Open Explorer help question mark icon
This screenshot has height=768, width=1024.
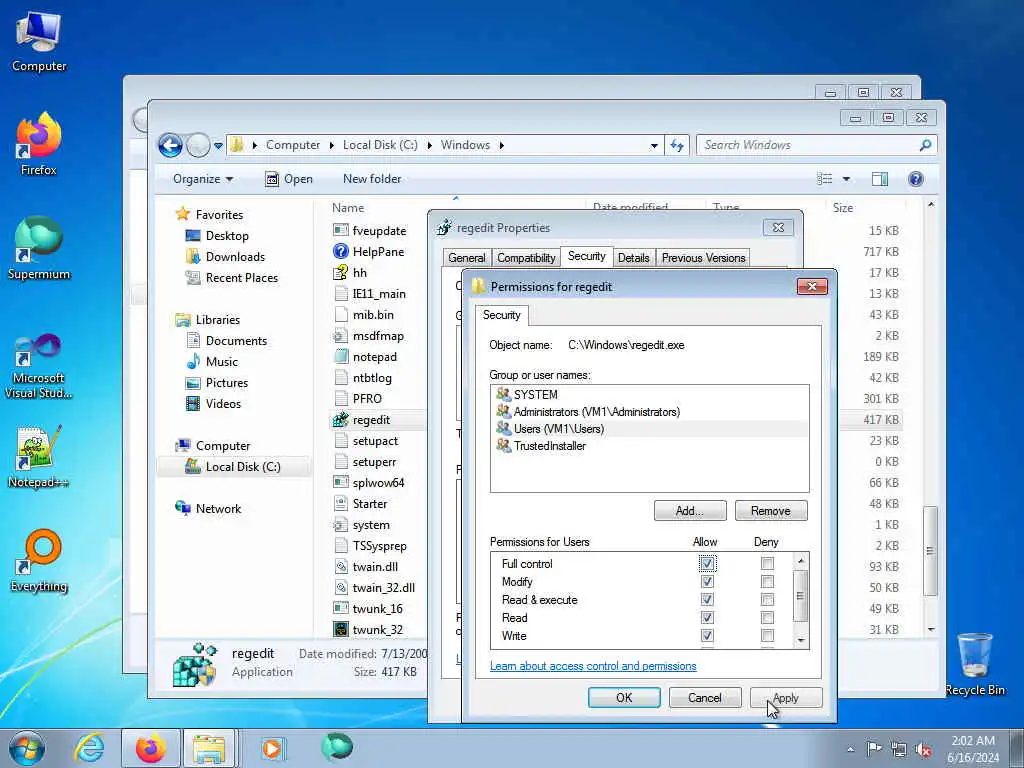coord(916,179)
